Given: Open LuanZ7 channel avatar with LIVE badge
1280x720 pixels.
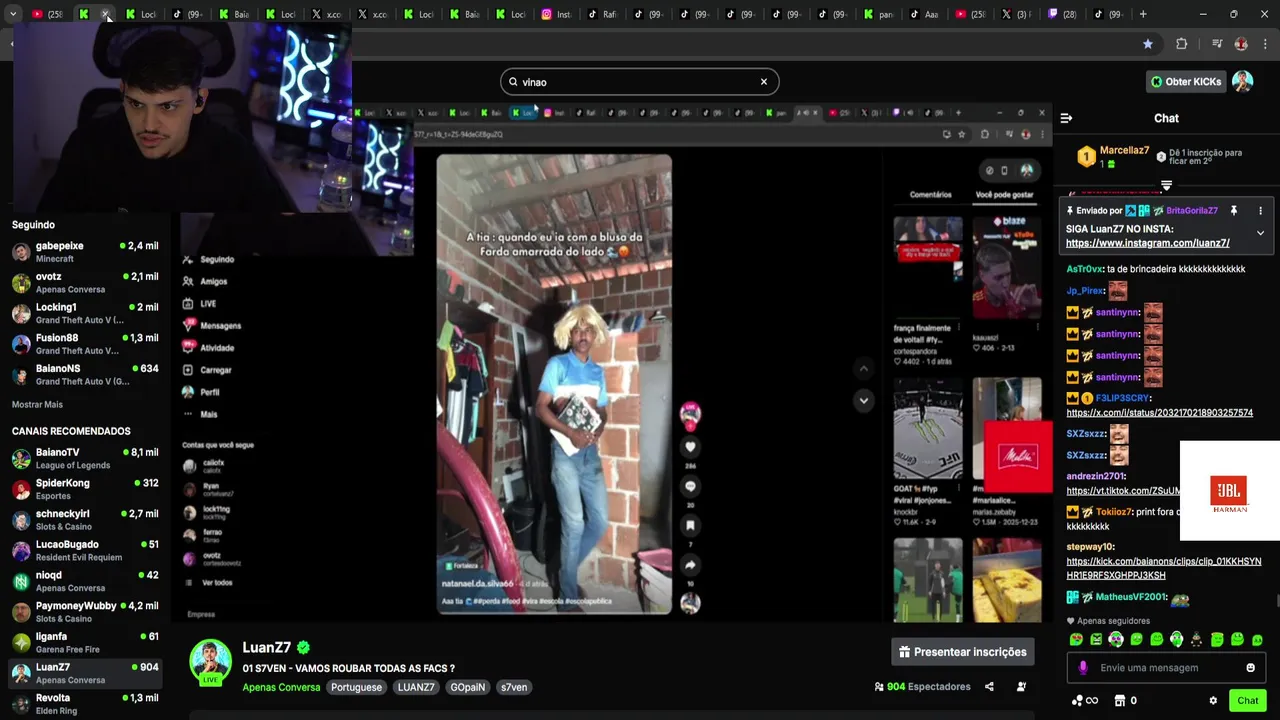Looking at the screenshot, I should (211, 662).
